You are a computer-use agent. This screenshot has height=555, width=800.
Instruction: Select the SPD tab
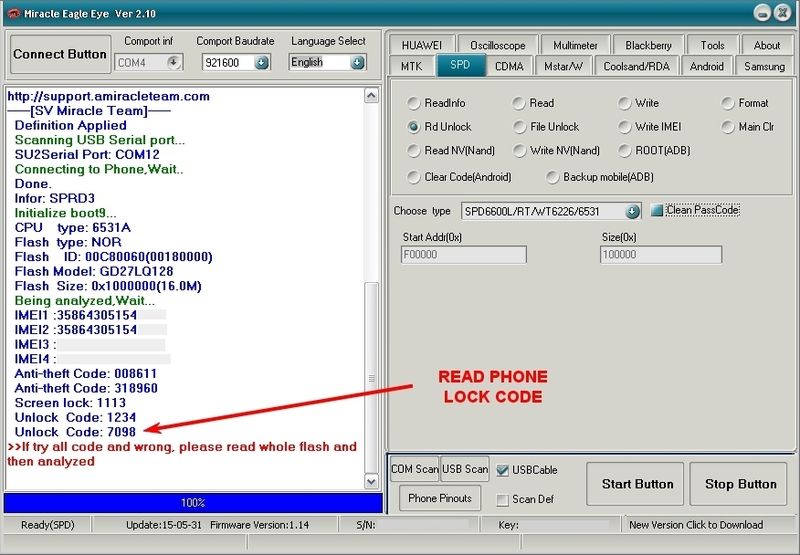point(460,65)
